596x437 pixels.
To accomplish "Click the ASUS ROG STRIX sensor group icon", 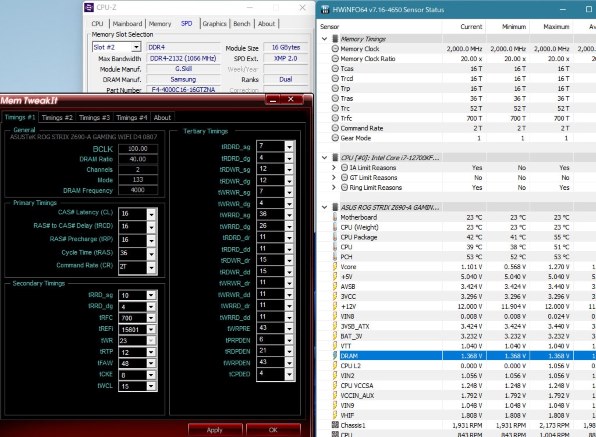I will pyautogui.click(x=335, y=207).
